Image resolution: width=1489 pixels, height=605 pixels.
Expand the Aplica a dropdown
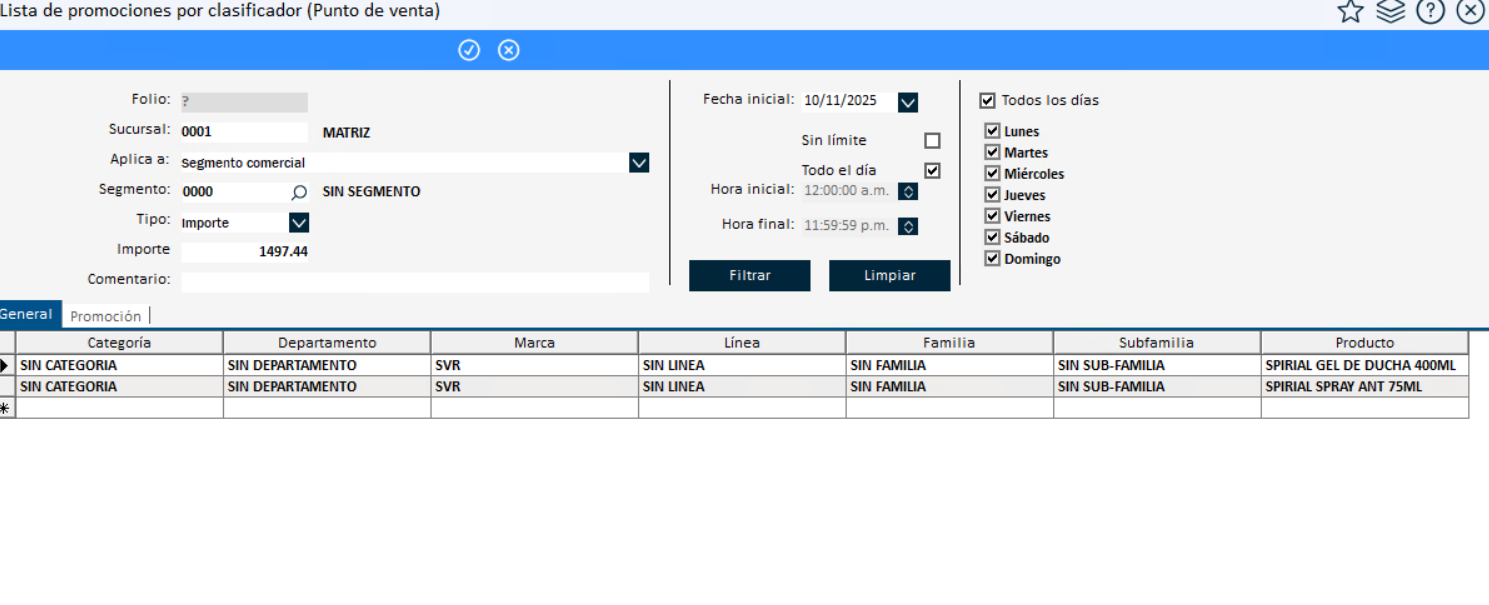[x=639, y=163]
